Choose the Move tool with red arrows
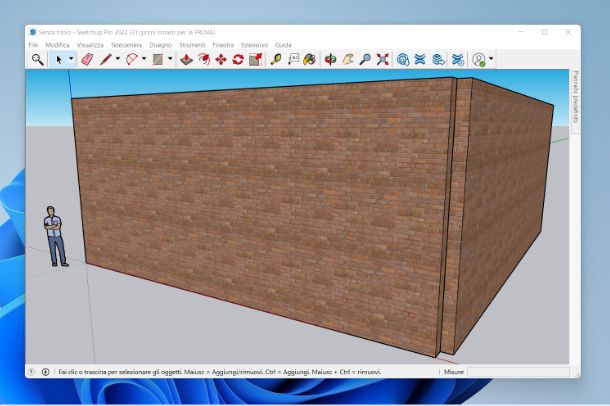 pyautogui.click(x=221, y=60)
